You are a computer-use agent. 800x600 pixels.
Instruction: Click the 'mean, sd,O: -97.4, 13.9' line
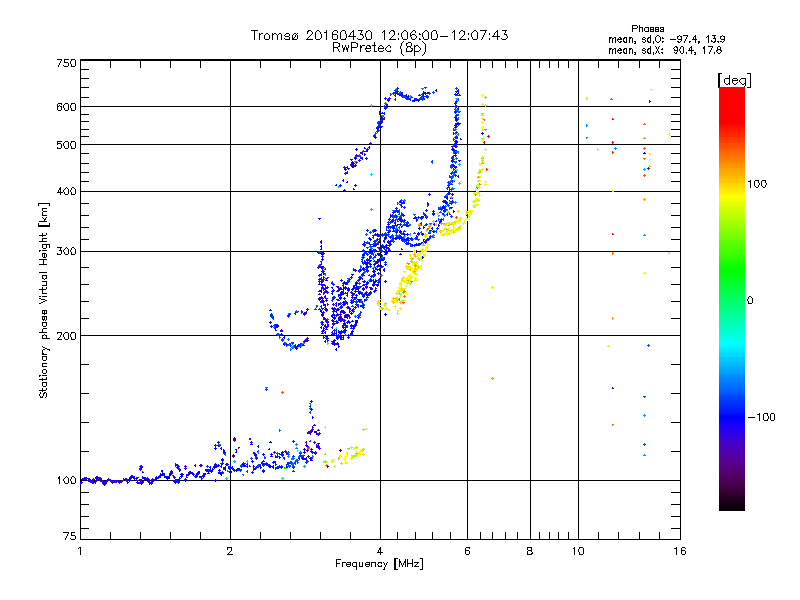click(666, 39)
